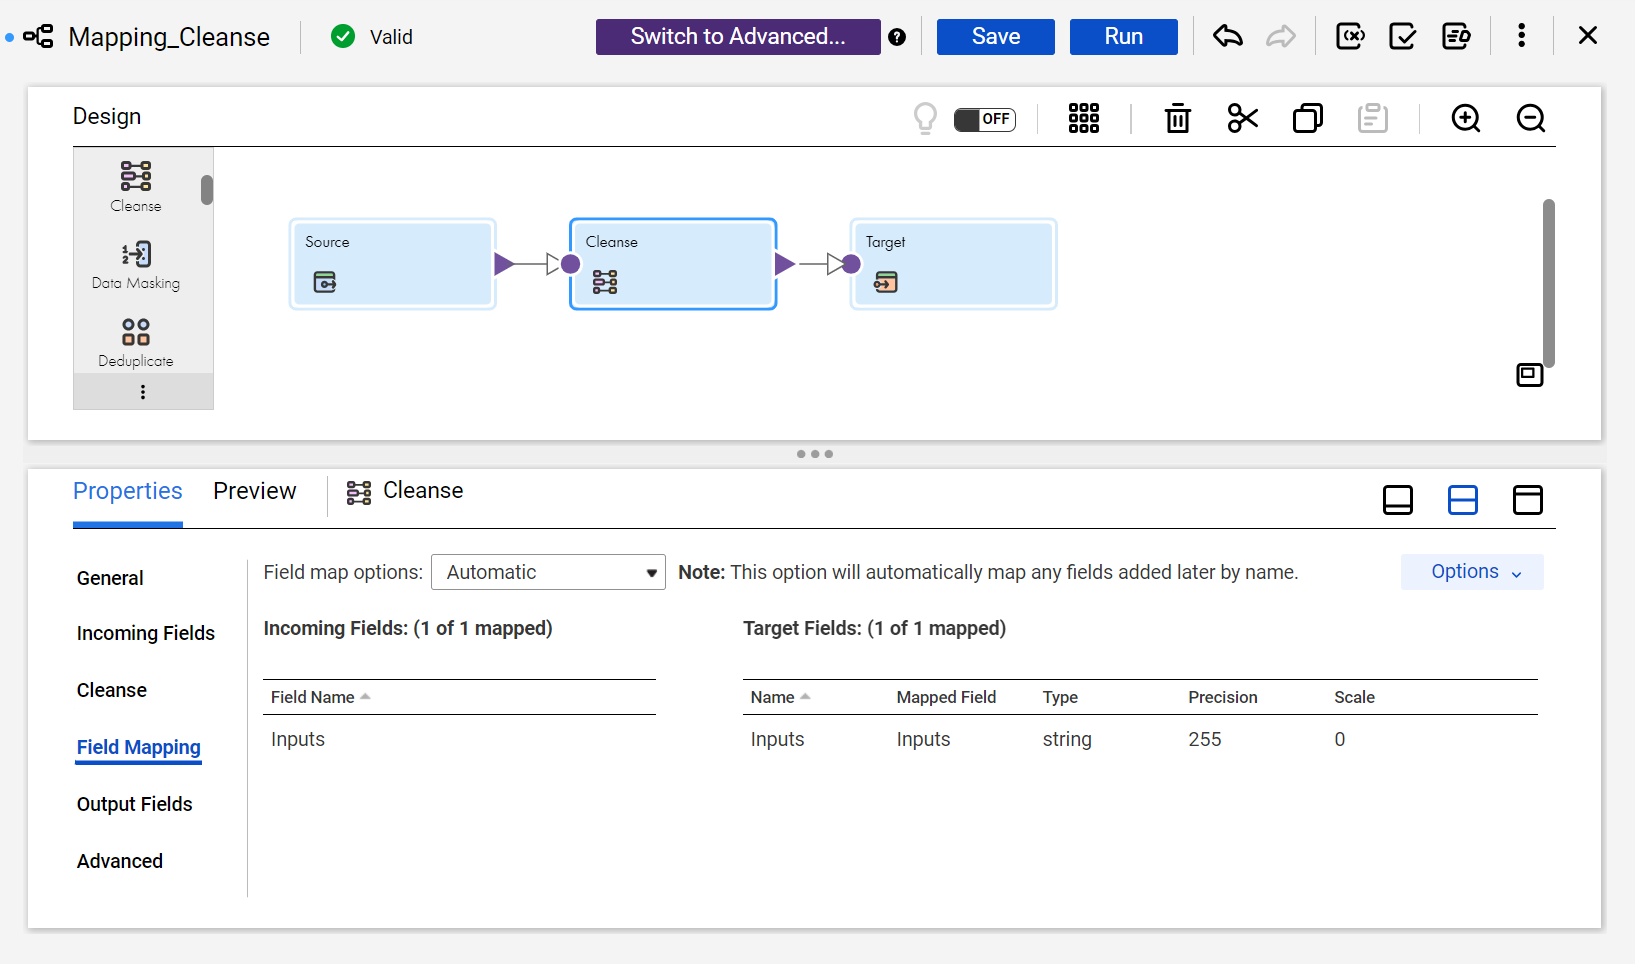Open the Cleanse properties section

[x=112, y=690]
